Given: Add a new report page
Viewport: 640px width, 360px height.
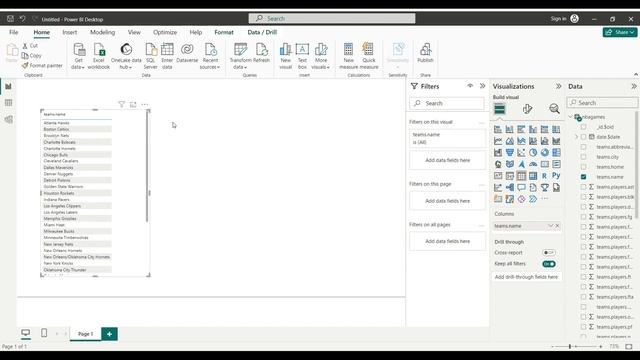Looking at the screenshot, I should (x=109, y=334).
